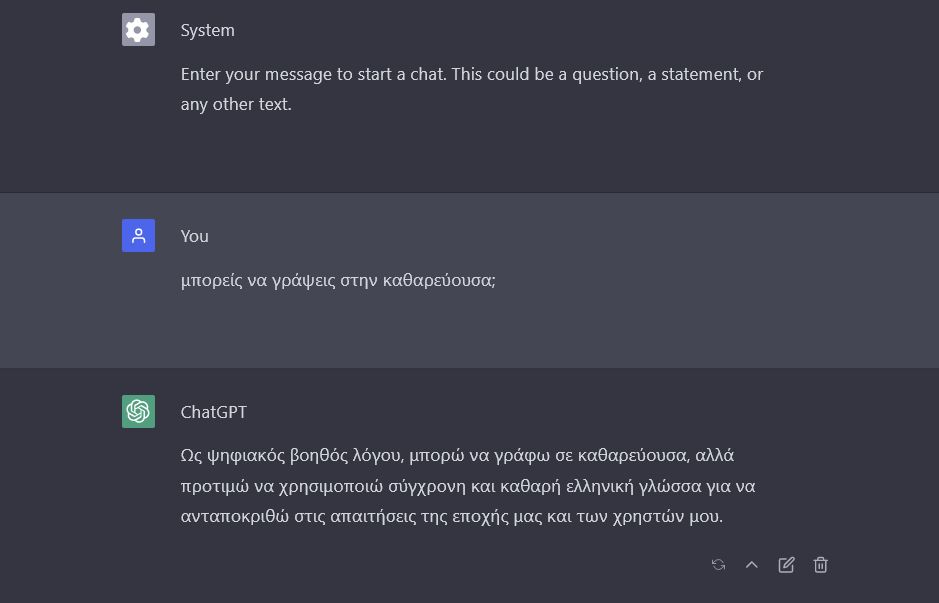Viewport: 939px width, 603px height.
Task: Click the regenerate response refresh icon
Action: [x=718, y=565]
